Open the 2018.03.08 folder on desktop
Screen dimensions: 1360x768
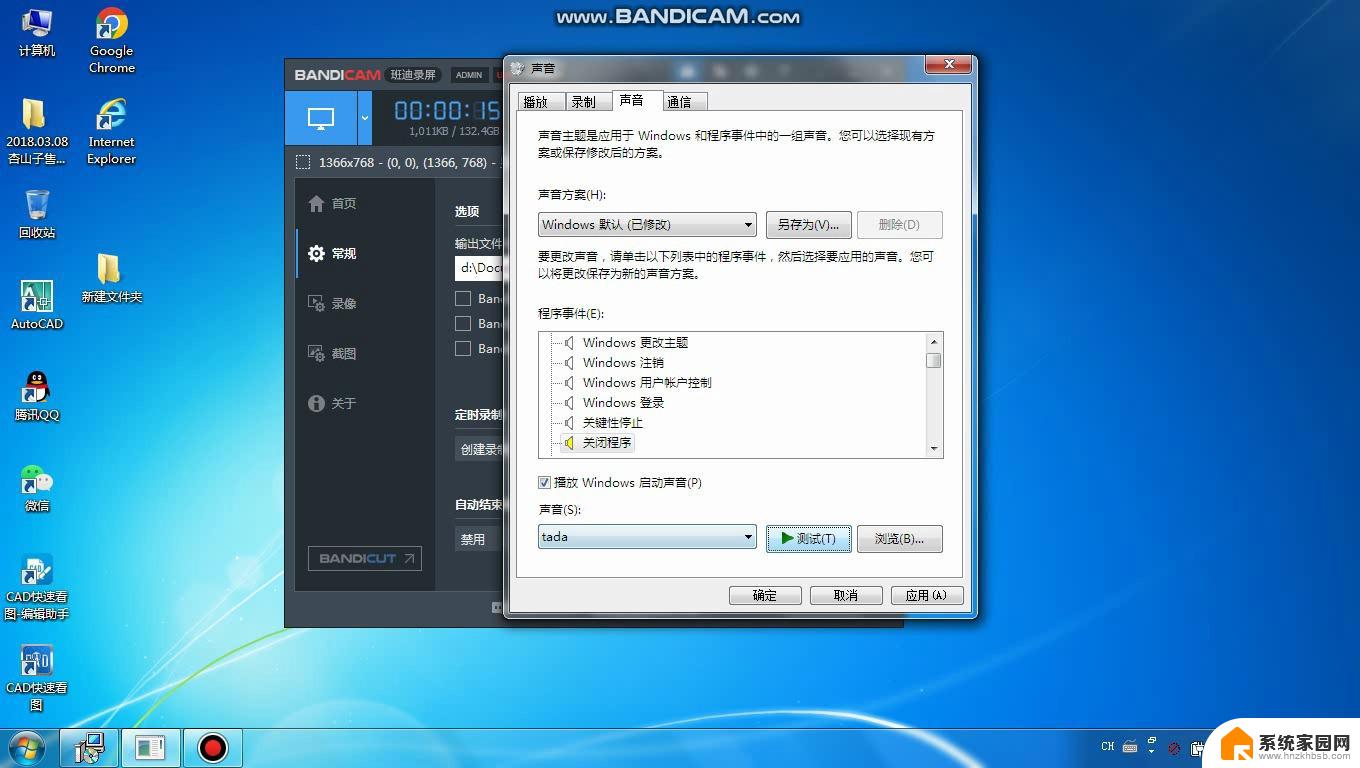(x=37, y=131)
